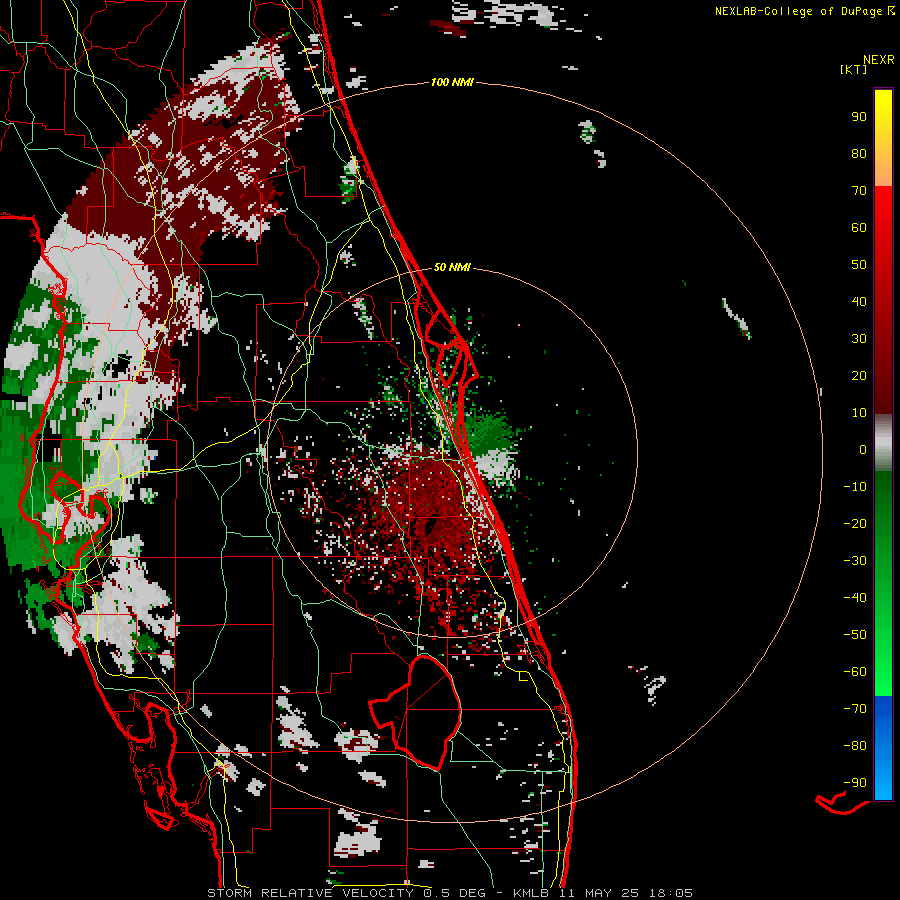Pick the yellow top segment of velocity color bar
Viewport: 900px width, 900px height.
point(883,138)
